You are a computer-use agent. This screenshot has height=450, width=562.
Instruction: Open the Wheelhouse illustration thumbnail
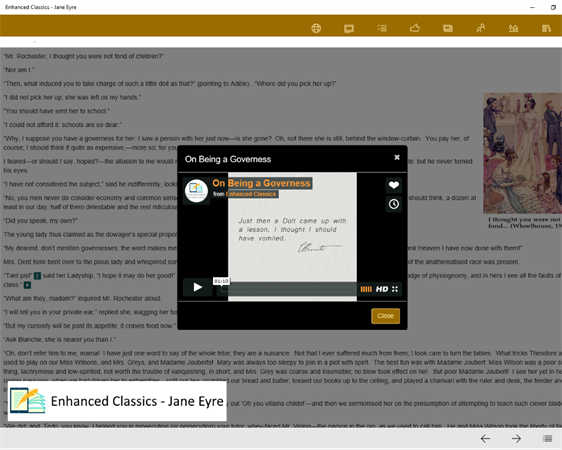point(523,153)
